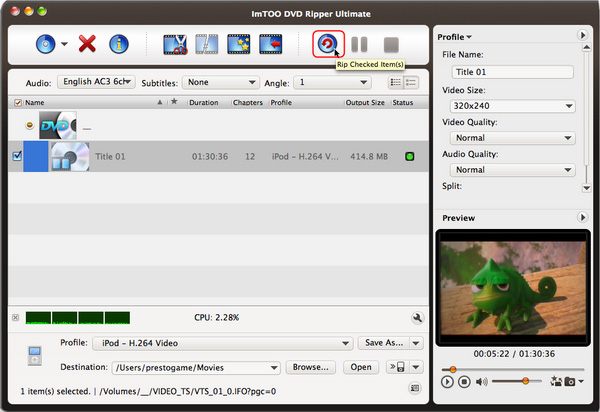The height and width of the screenshot is (412, 600).
Task: Switch to compact list view icon
Action: (396, 82)
